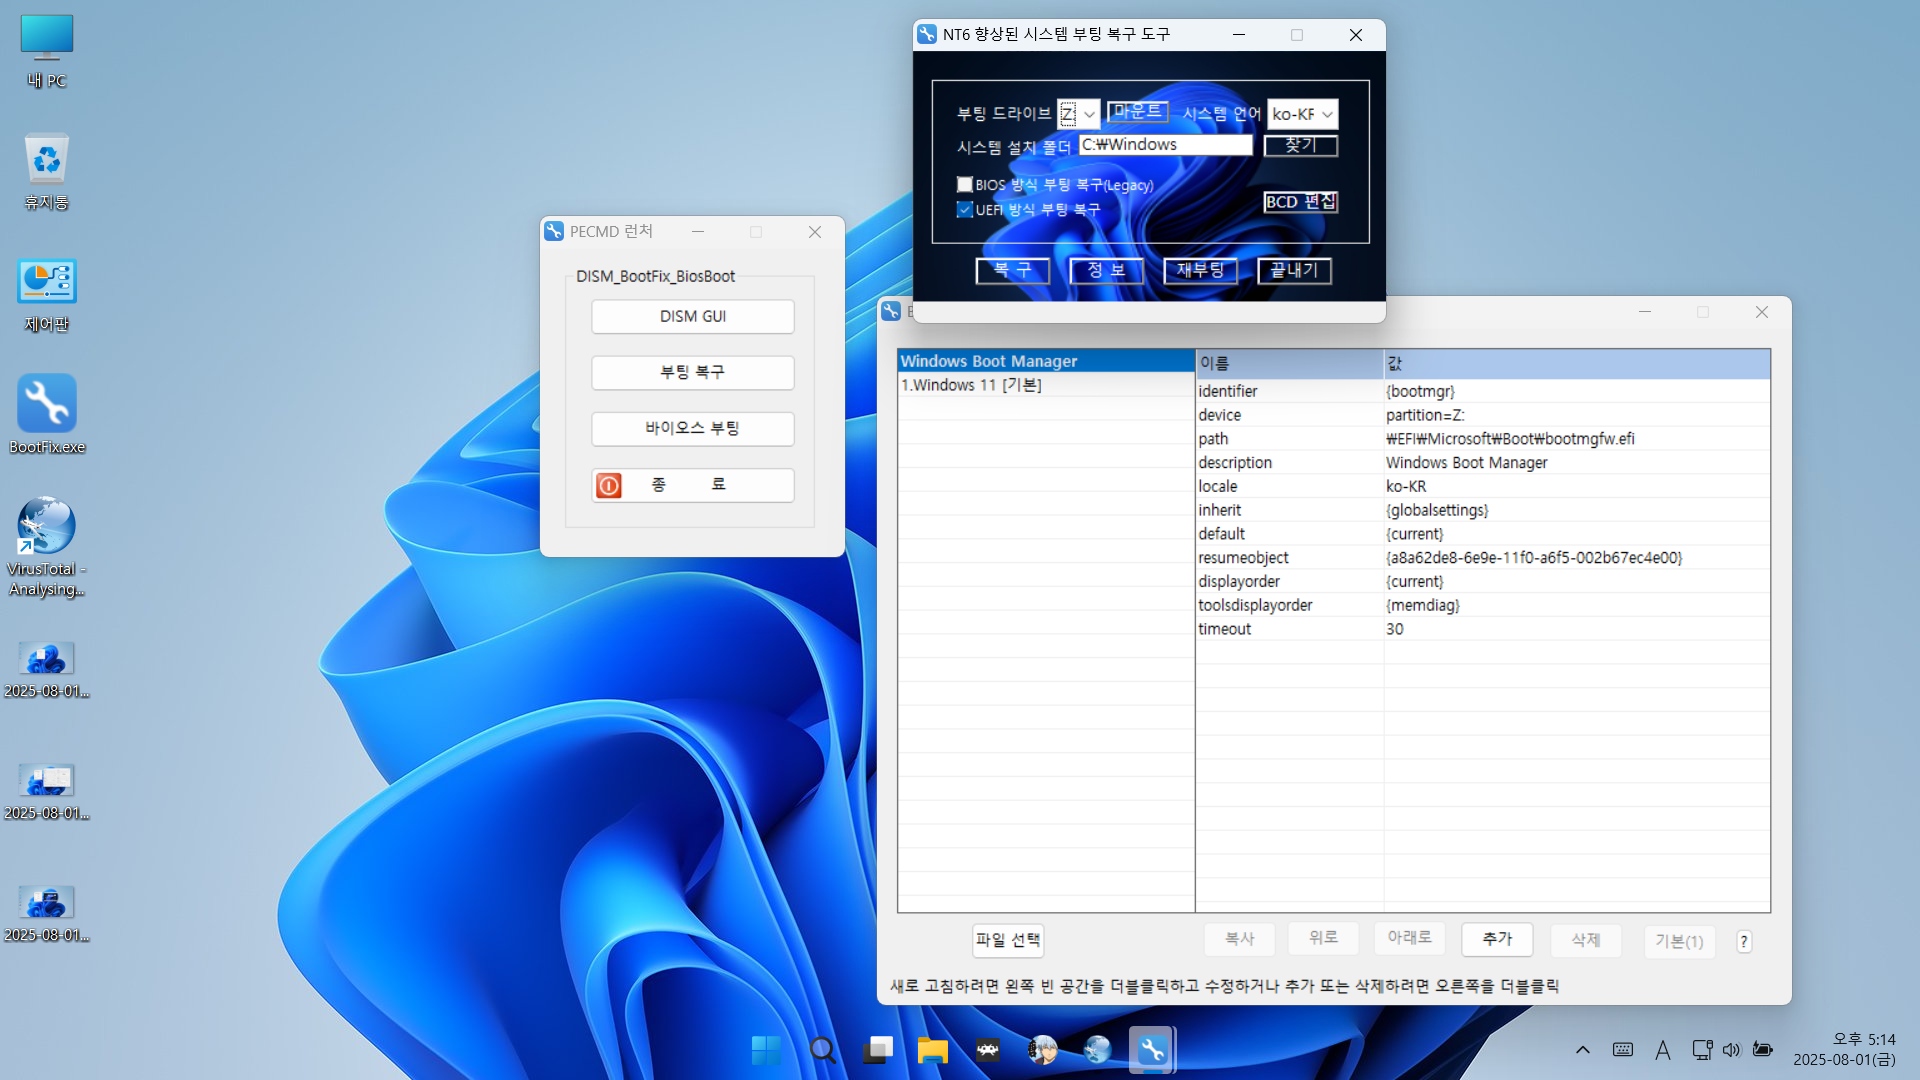This screenshot has width=1920, height=1080.
Task: Open the VirusTotal shortcut on the desktop
Action: (x=46, y=527)
